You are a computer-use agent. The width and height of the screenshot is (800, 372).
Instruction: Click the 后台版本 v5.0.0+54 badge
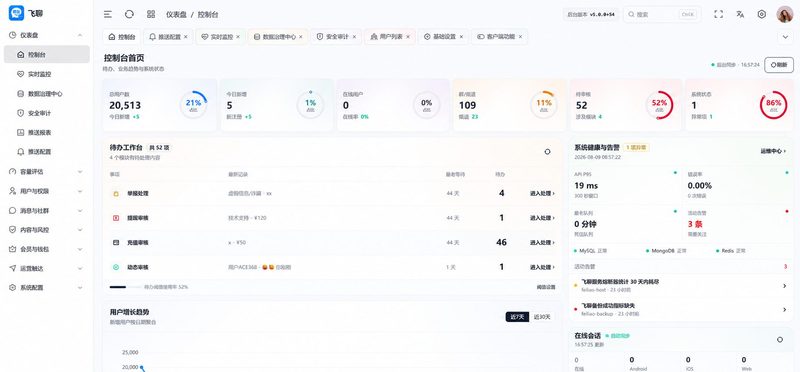(591, 14)
